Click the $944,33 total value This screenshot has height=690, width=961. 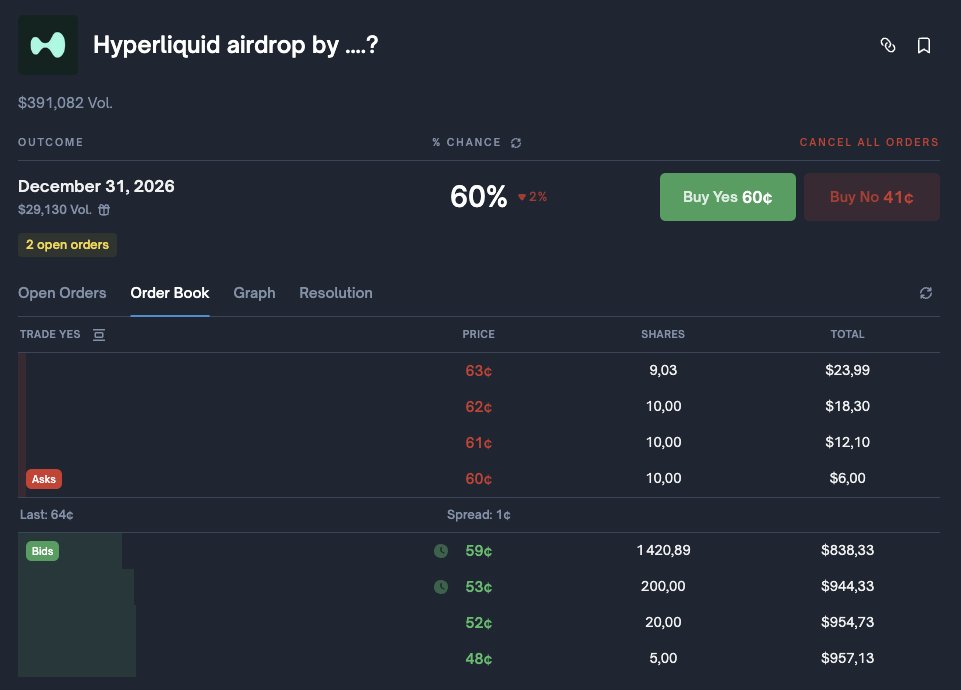pyautogui.click(x=848, y=586)
